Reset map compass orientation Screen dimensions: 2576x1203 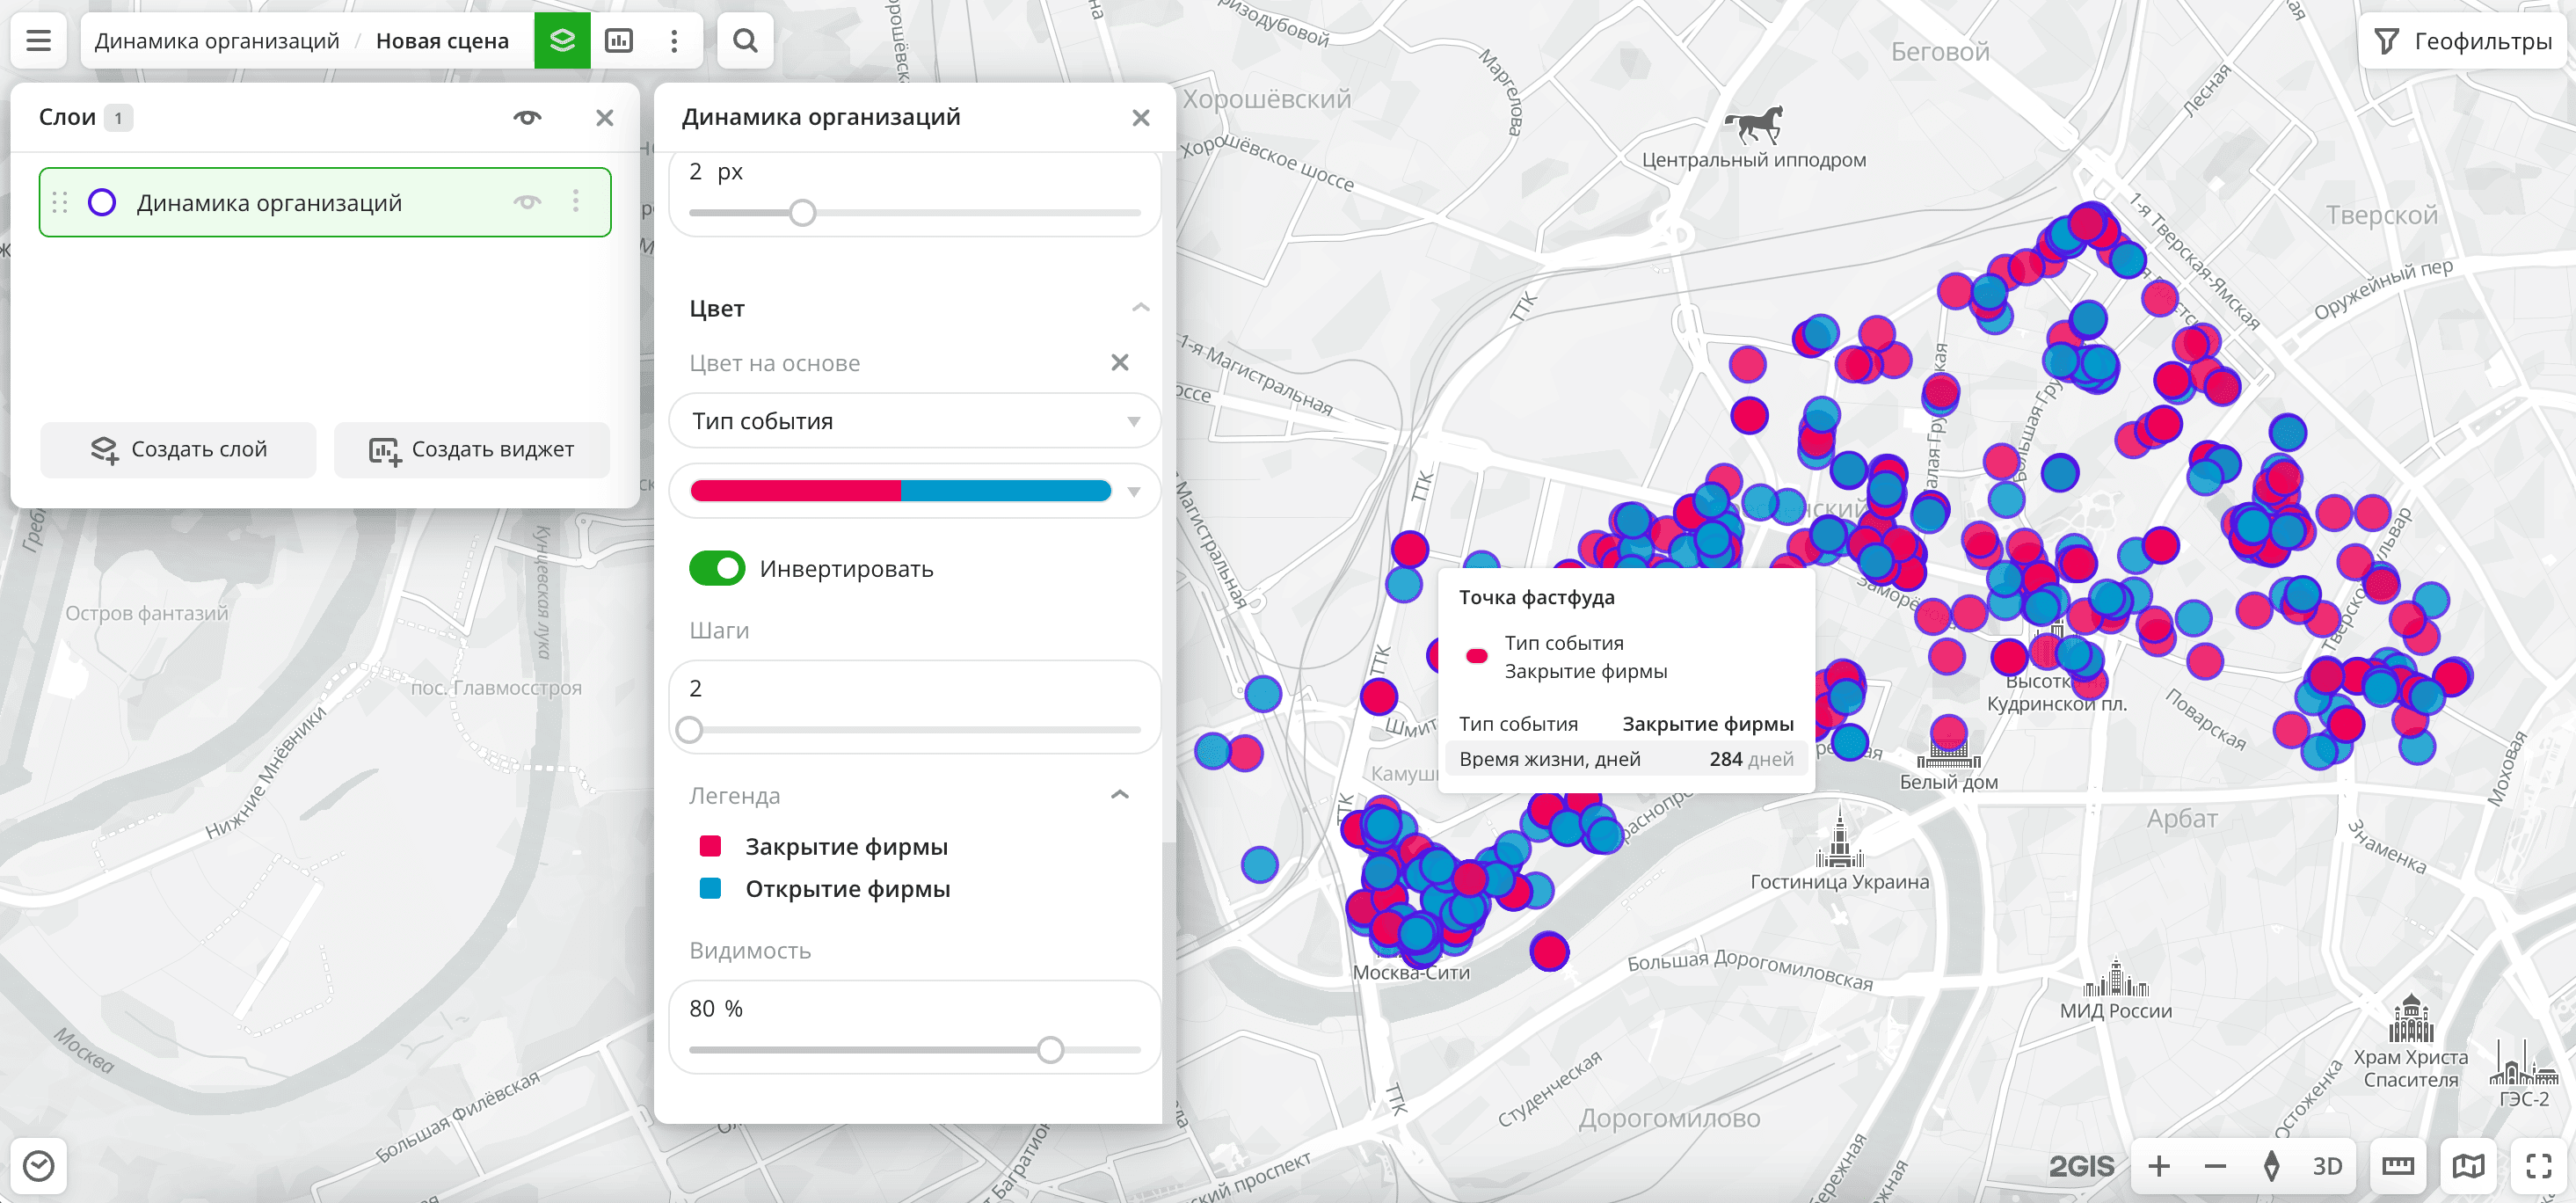2271,1165
